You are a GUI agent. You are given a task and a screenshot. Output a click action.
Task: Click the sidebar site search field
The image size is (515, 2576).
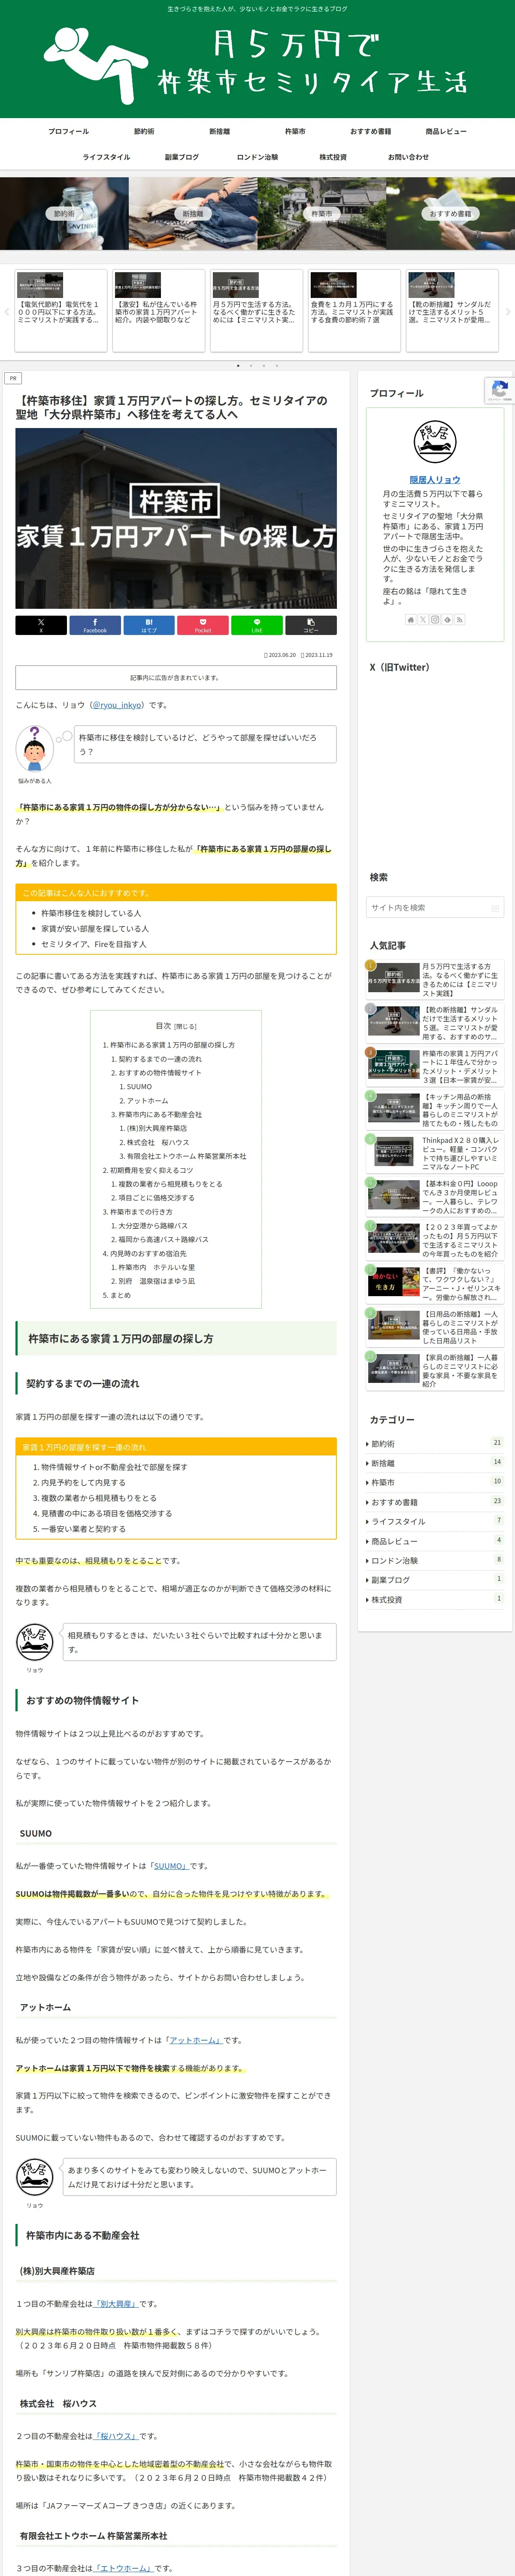click(x=435, y=907)
